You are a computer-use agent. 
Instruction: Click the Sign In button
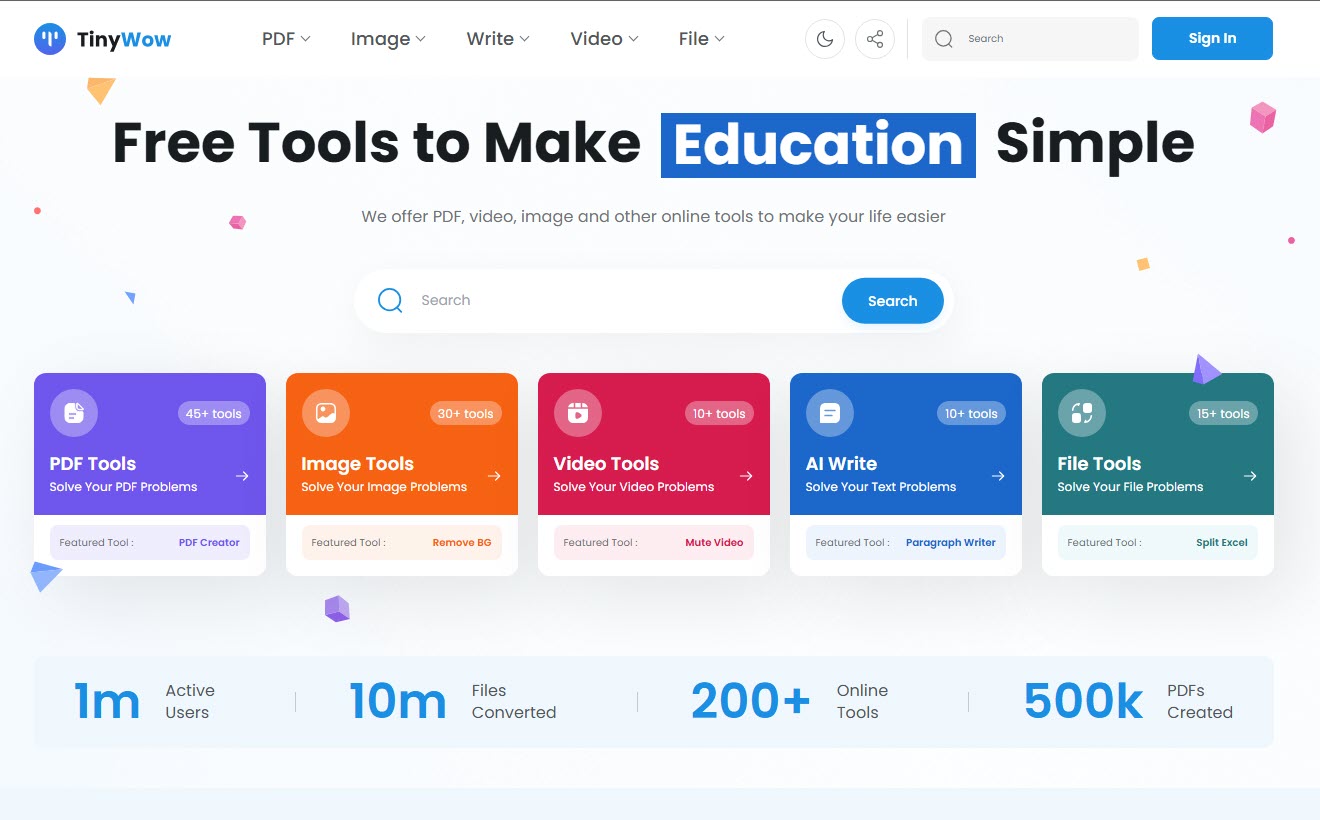pos(1212,38)
